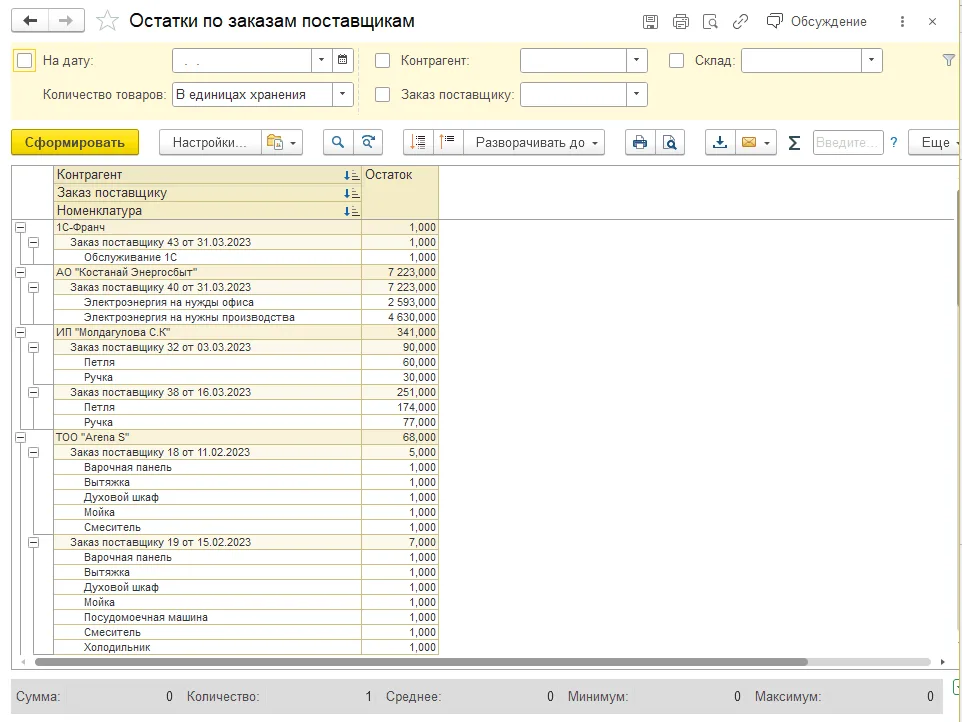Image resolution: width=962 pixels, height=722 pixels.
Task: Click the printer icon in the title bar
Action: pos(680,22)
